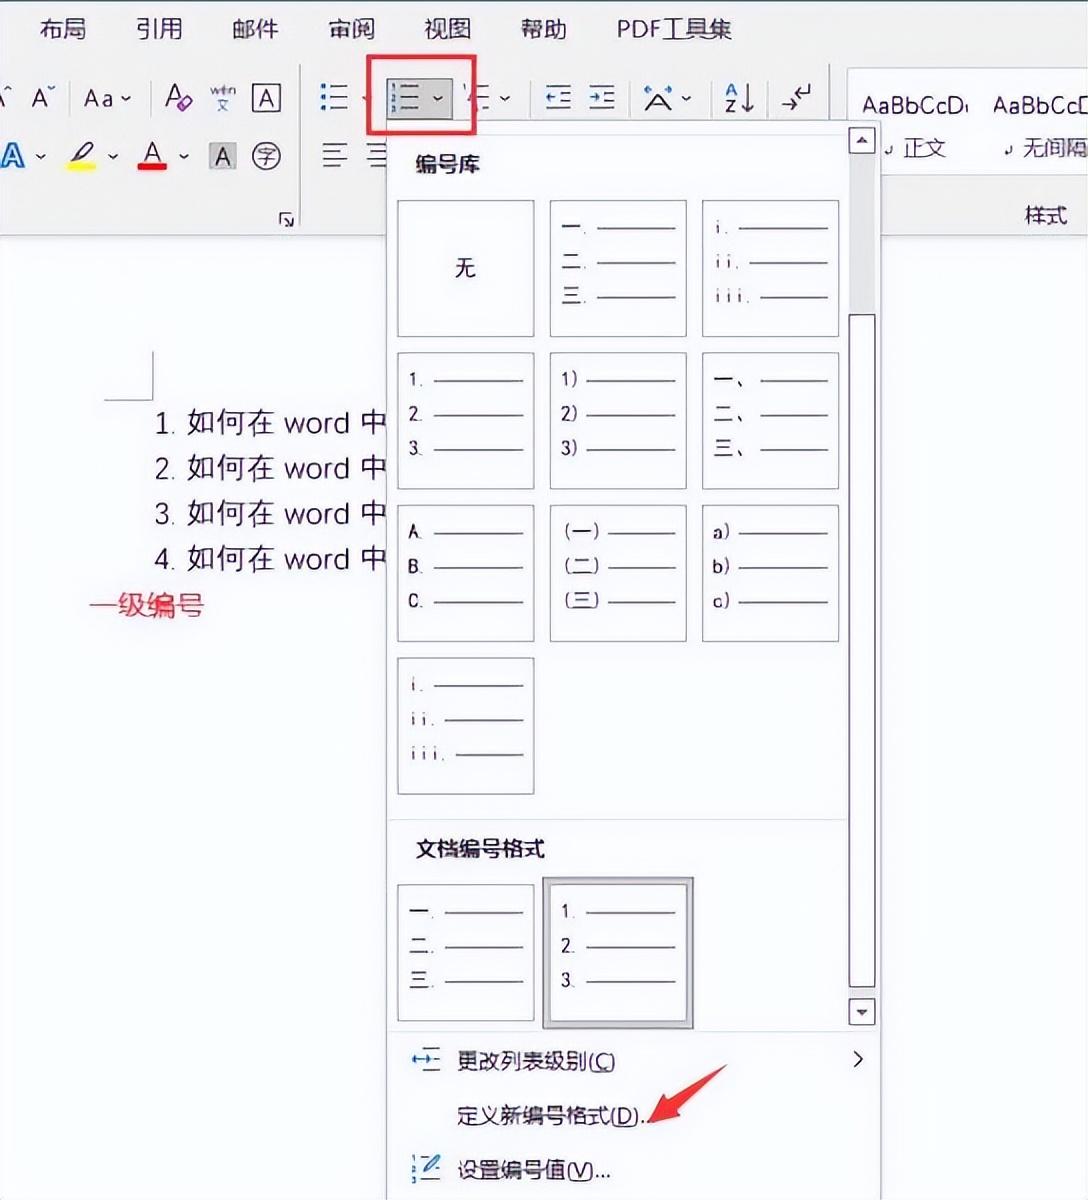The width and height of the screenshot is (1088, 1200).
Task: Open the 引用 ribbon tab
Action: point(159,29)
